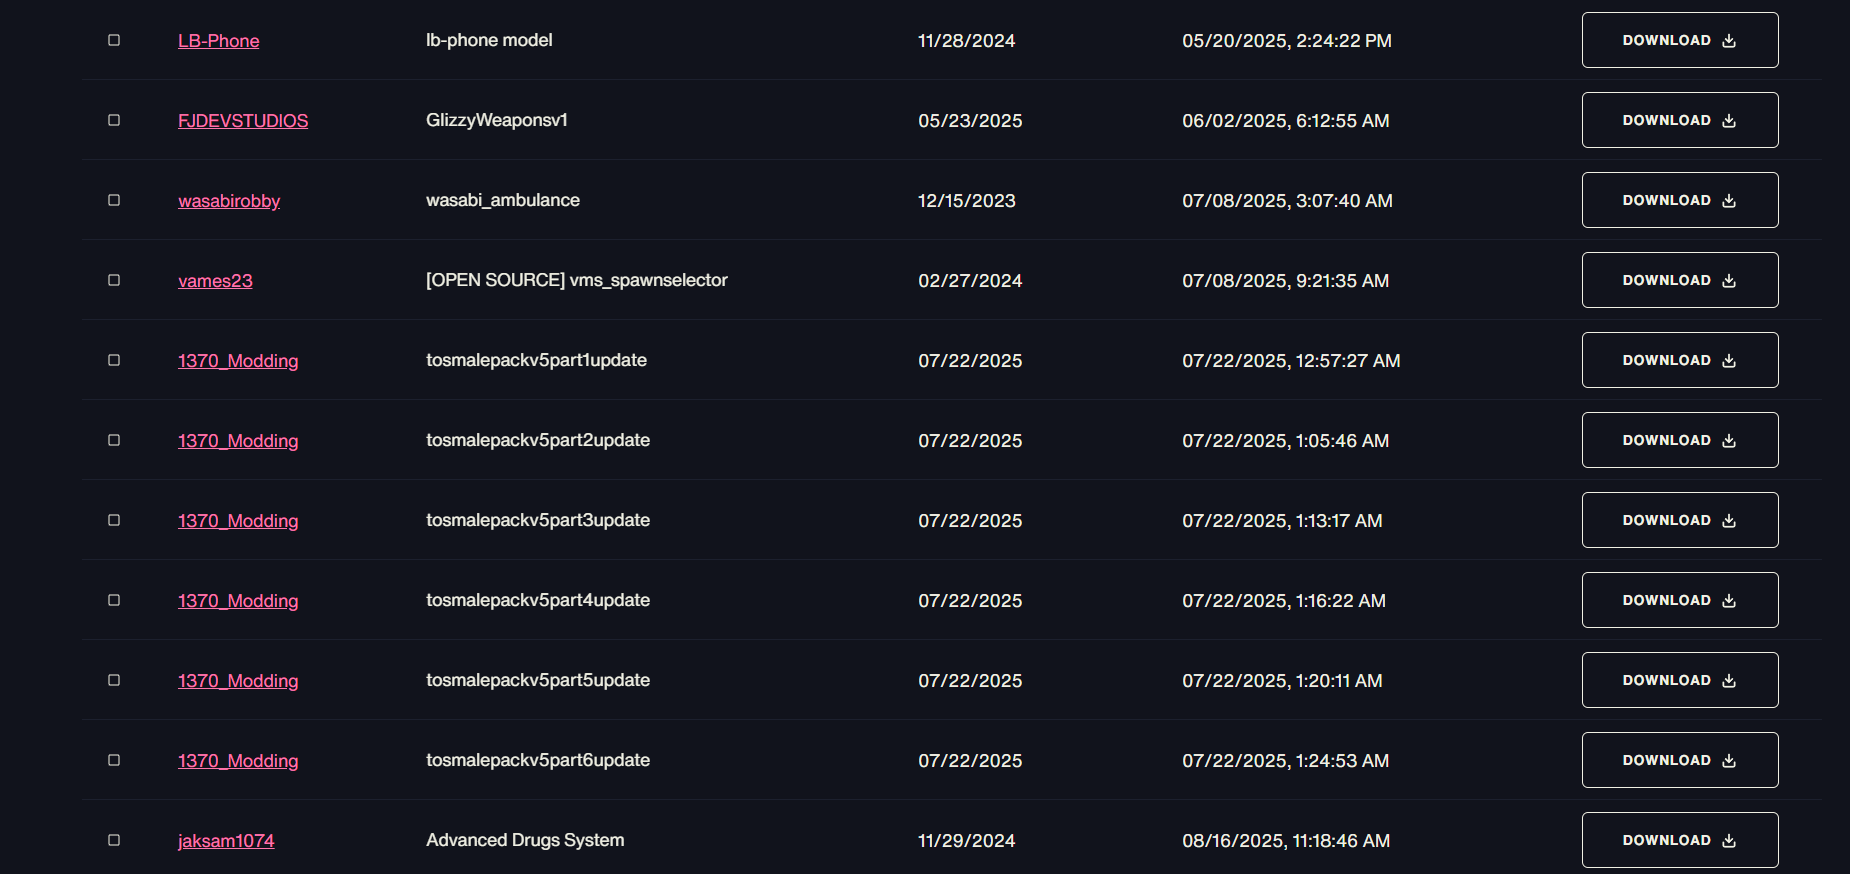The image size is (1850, 874).
Task: Open 1370_Modding link for tosmalepackv5part1update
Action: tap(238, 361)
